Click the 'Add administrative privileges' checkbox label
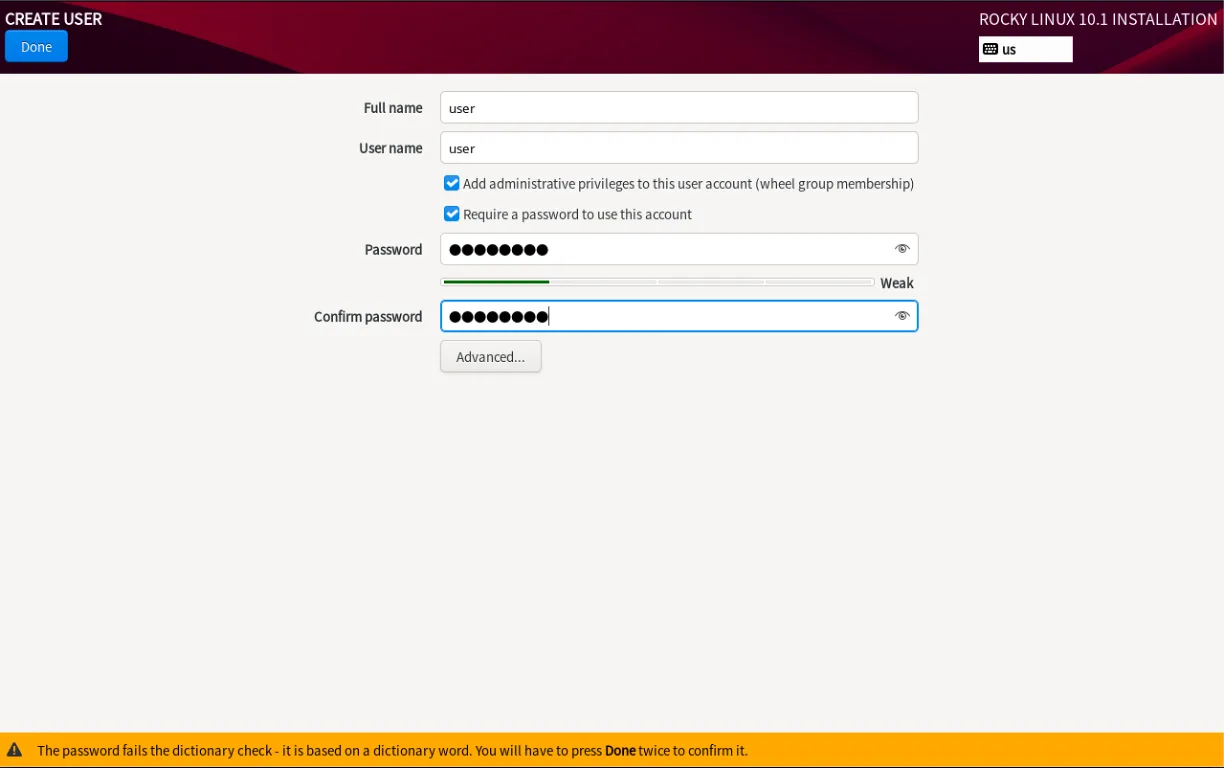 [x=688, y=184]
